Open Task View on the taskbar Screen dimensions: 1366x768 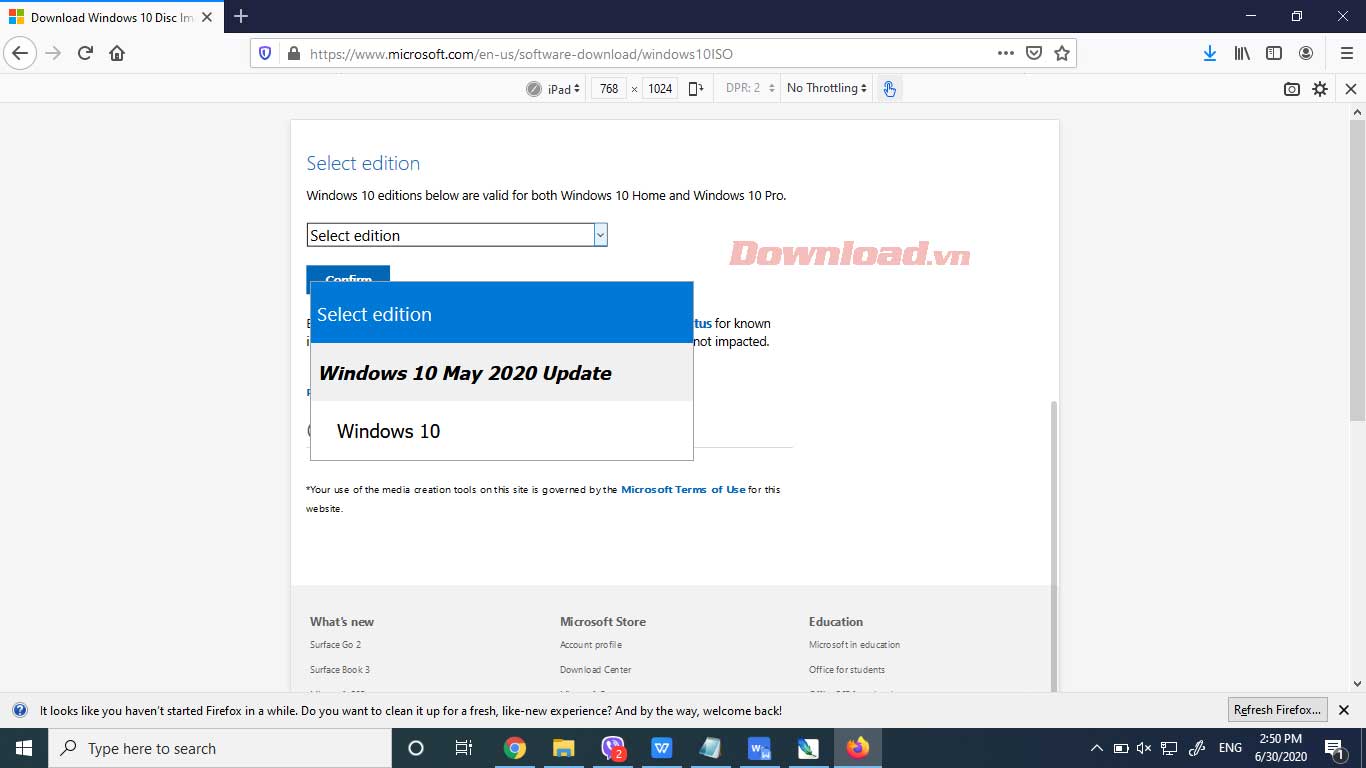click(x=464, y=748)
